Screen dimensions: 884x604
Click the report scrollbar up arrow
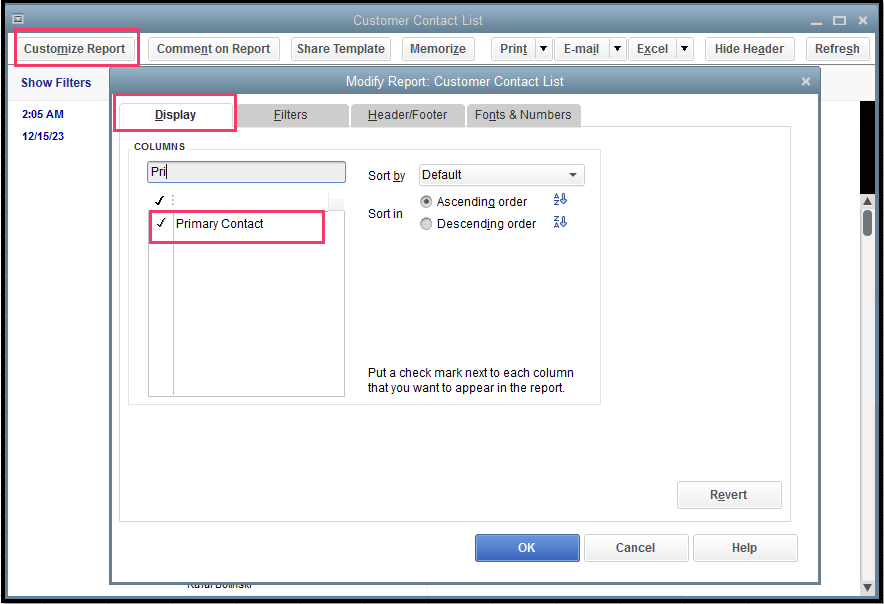tap(868, 201)
